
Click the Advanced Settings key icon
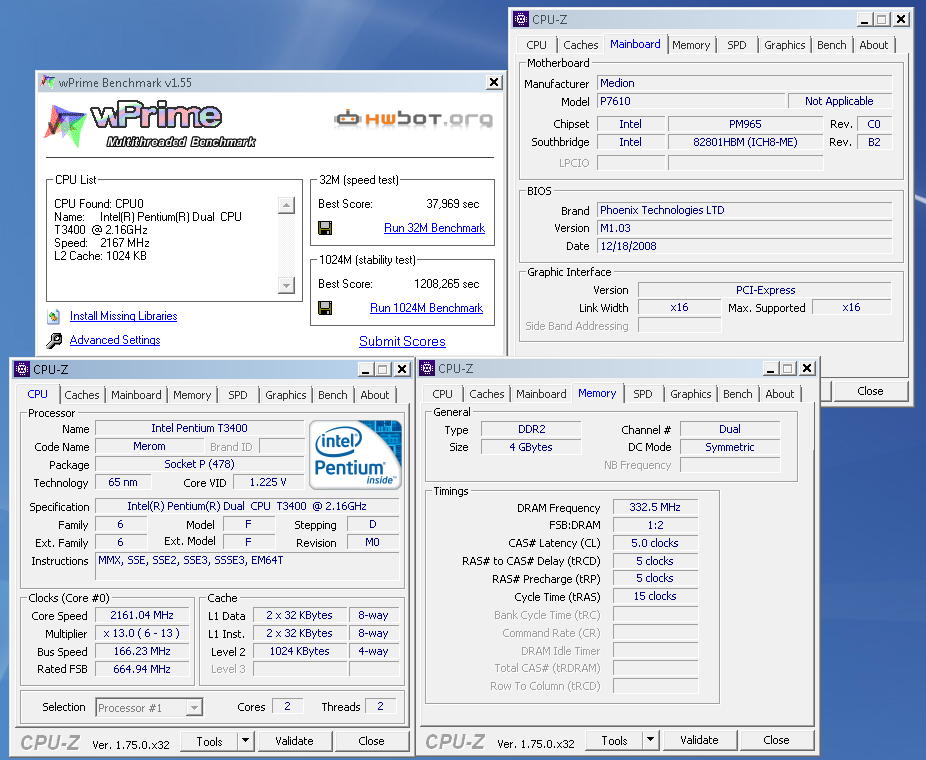point(54,340)
